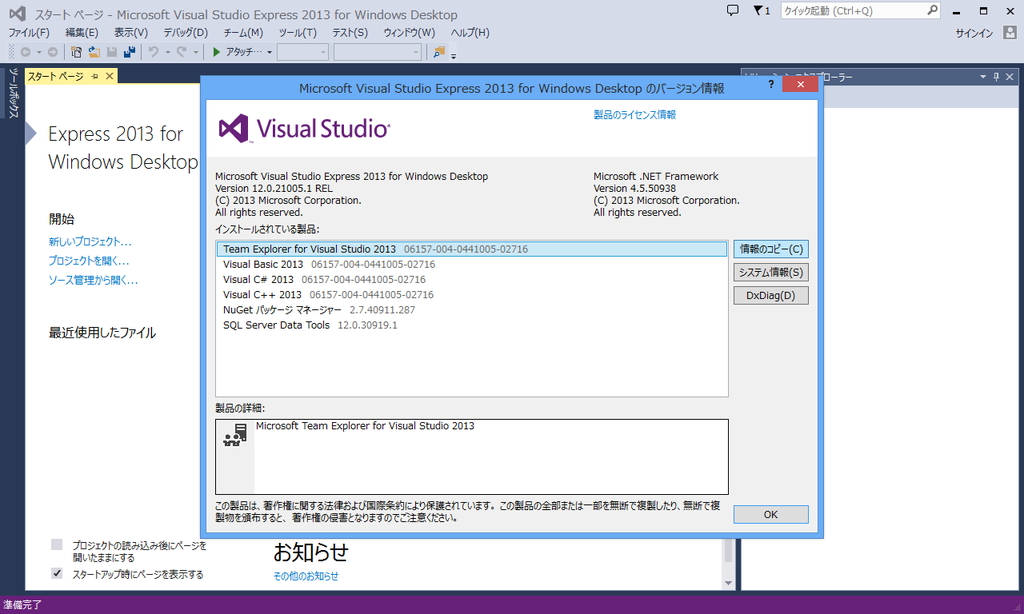Open the Feedback icon in the title bar
Screen dimensions: 1024x614
point(733,10)
